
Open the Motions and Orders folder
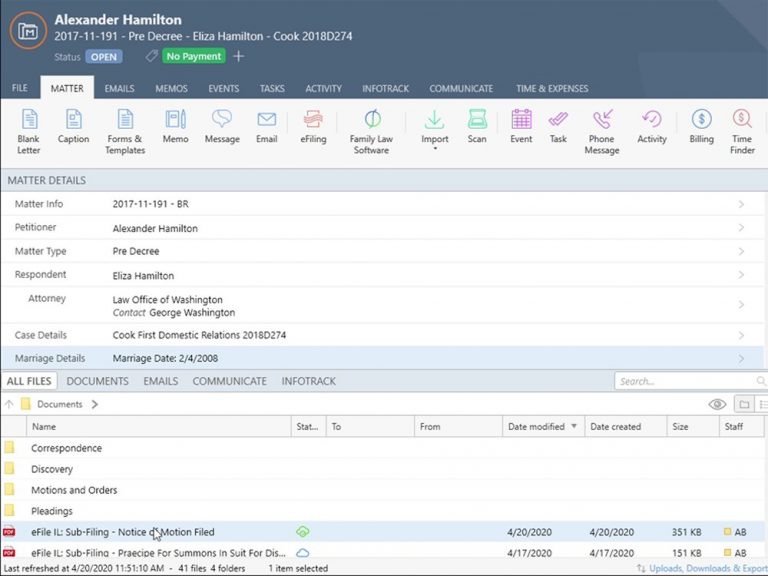[74, 490]
